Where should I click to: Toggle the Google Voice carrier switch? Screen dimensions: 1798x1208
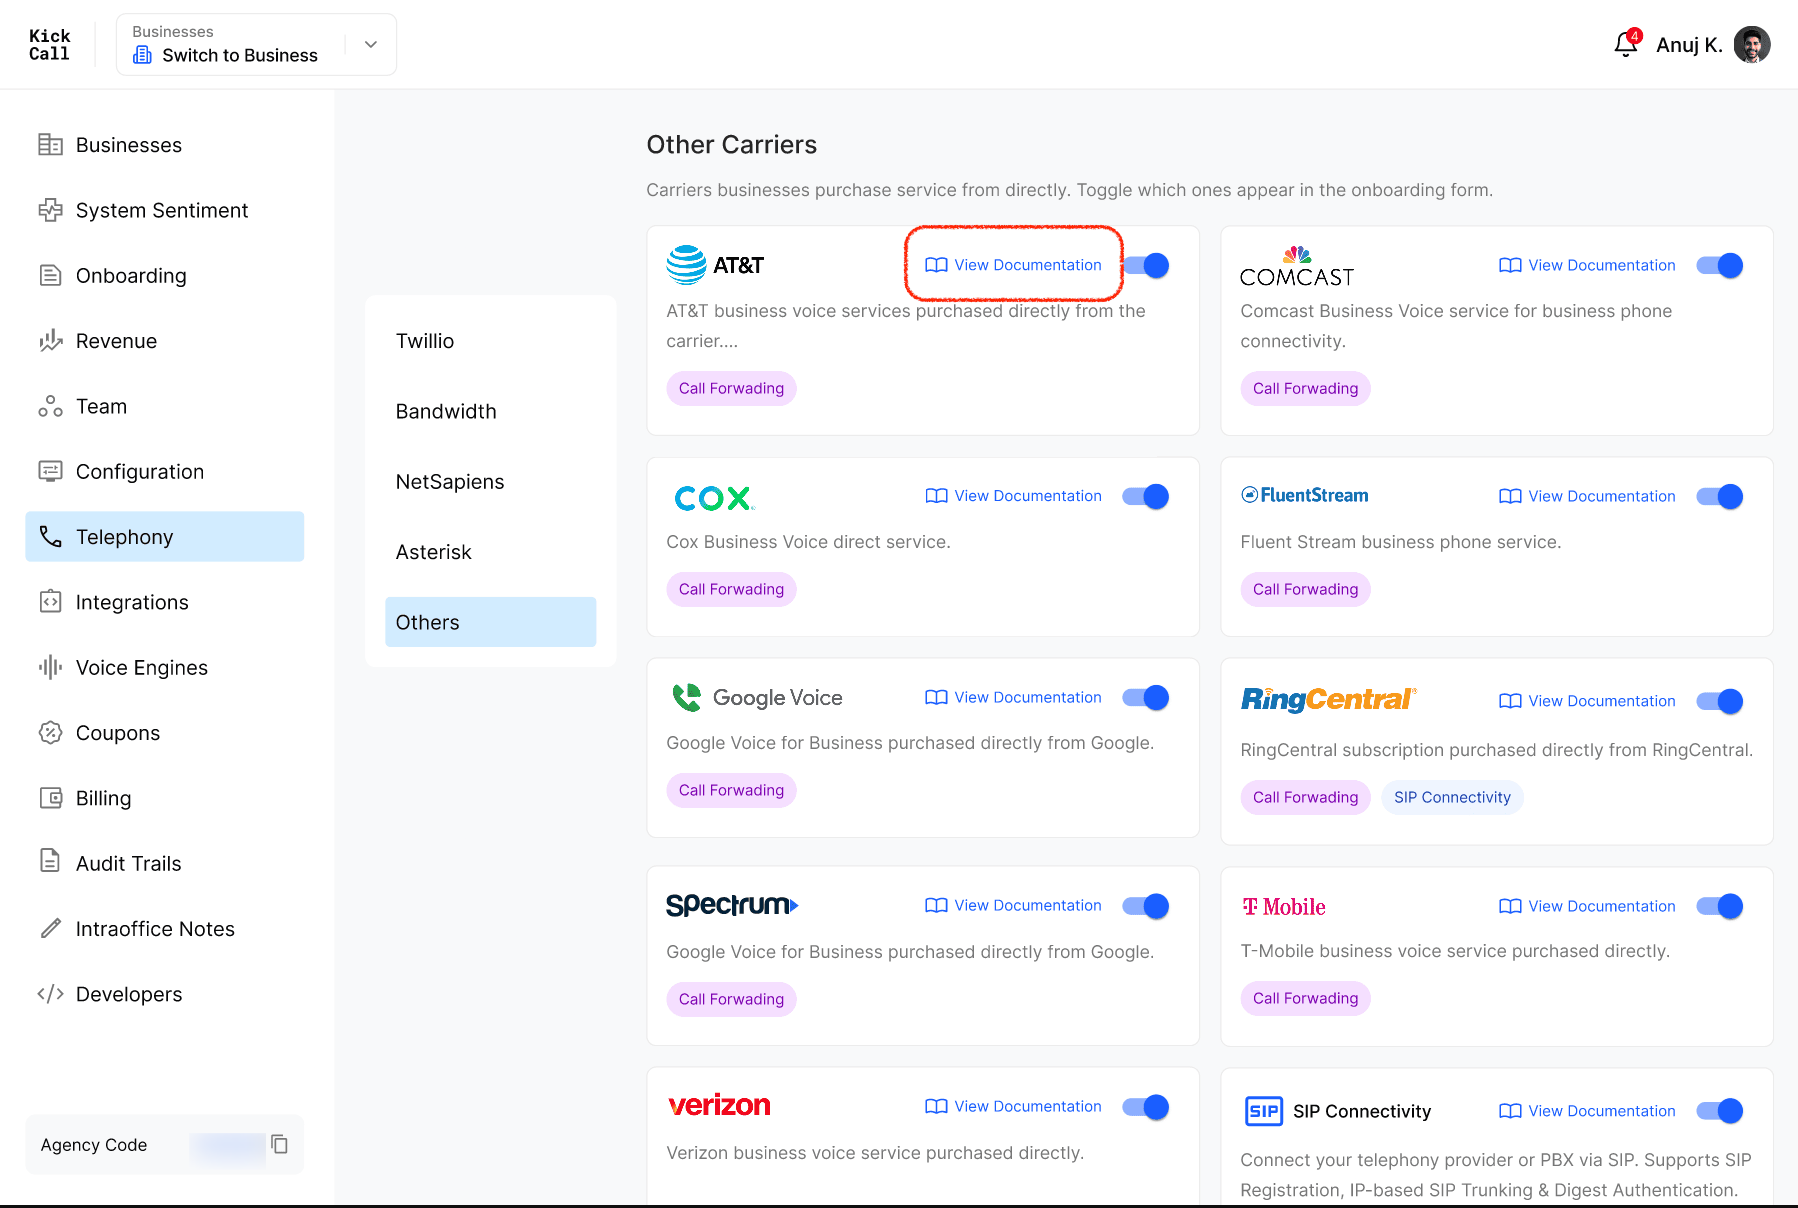click(1146, 697)
